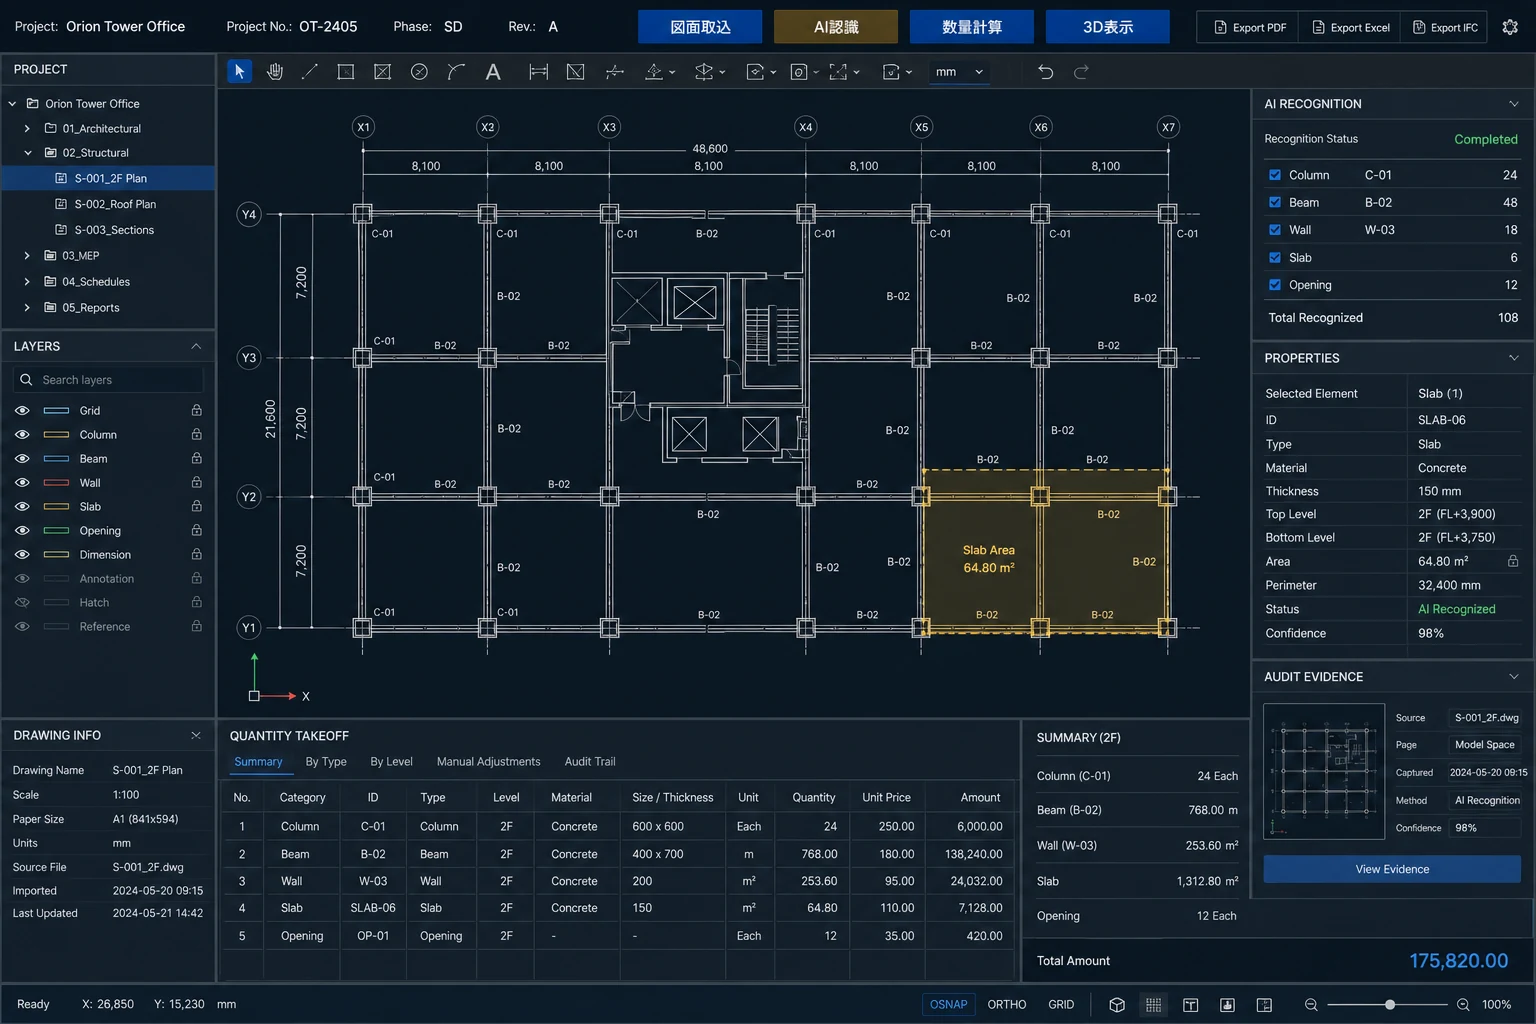This screenshot has height=1024, width=1536.
Task: Collapse the 02_Structural folder
Action: point(27,153)
